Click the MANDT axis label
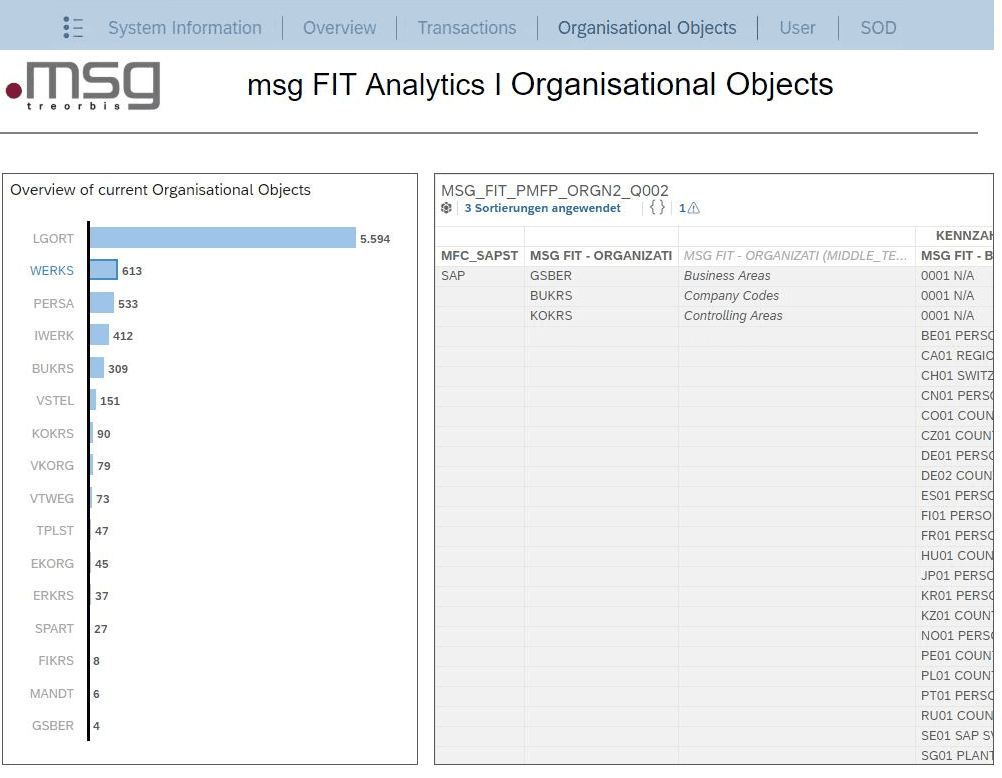1002x778 pixels. tap(52, 694)
